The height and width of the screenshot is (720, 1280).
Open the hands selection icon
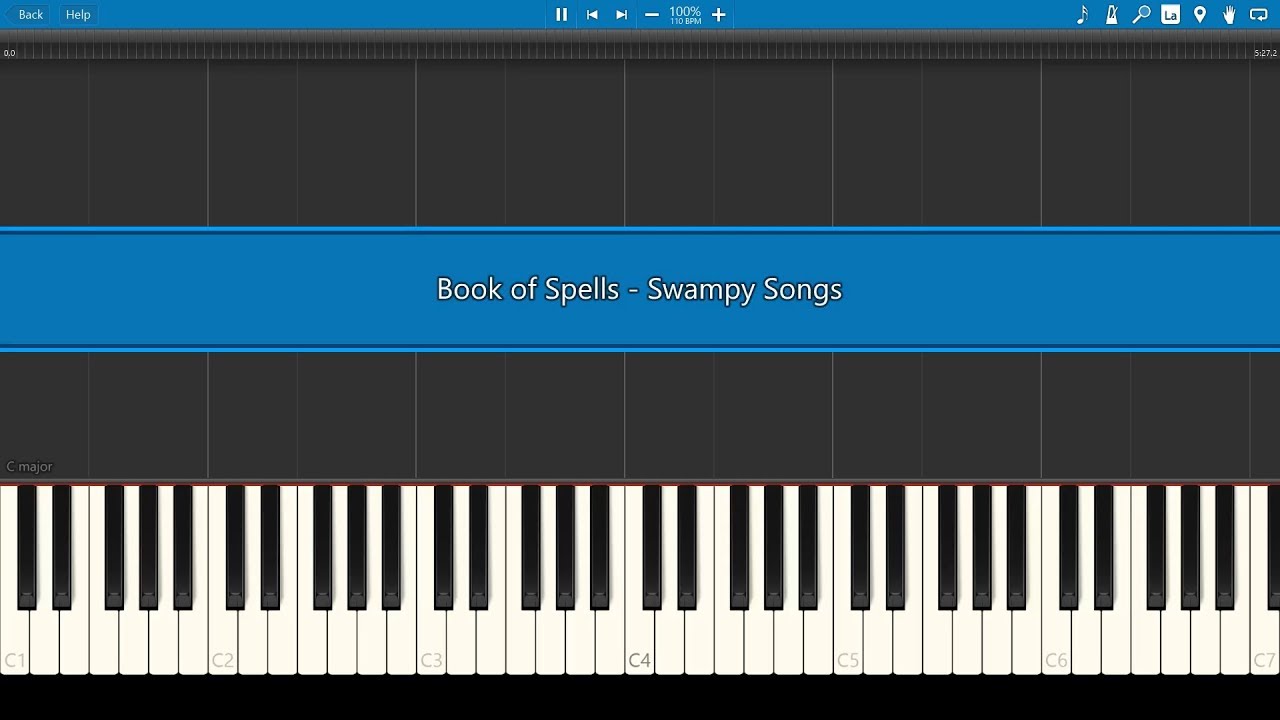tap(1229, 14)
